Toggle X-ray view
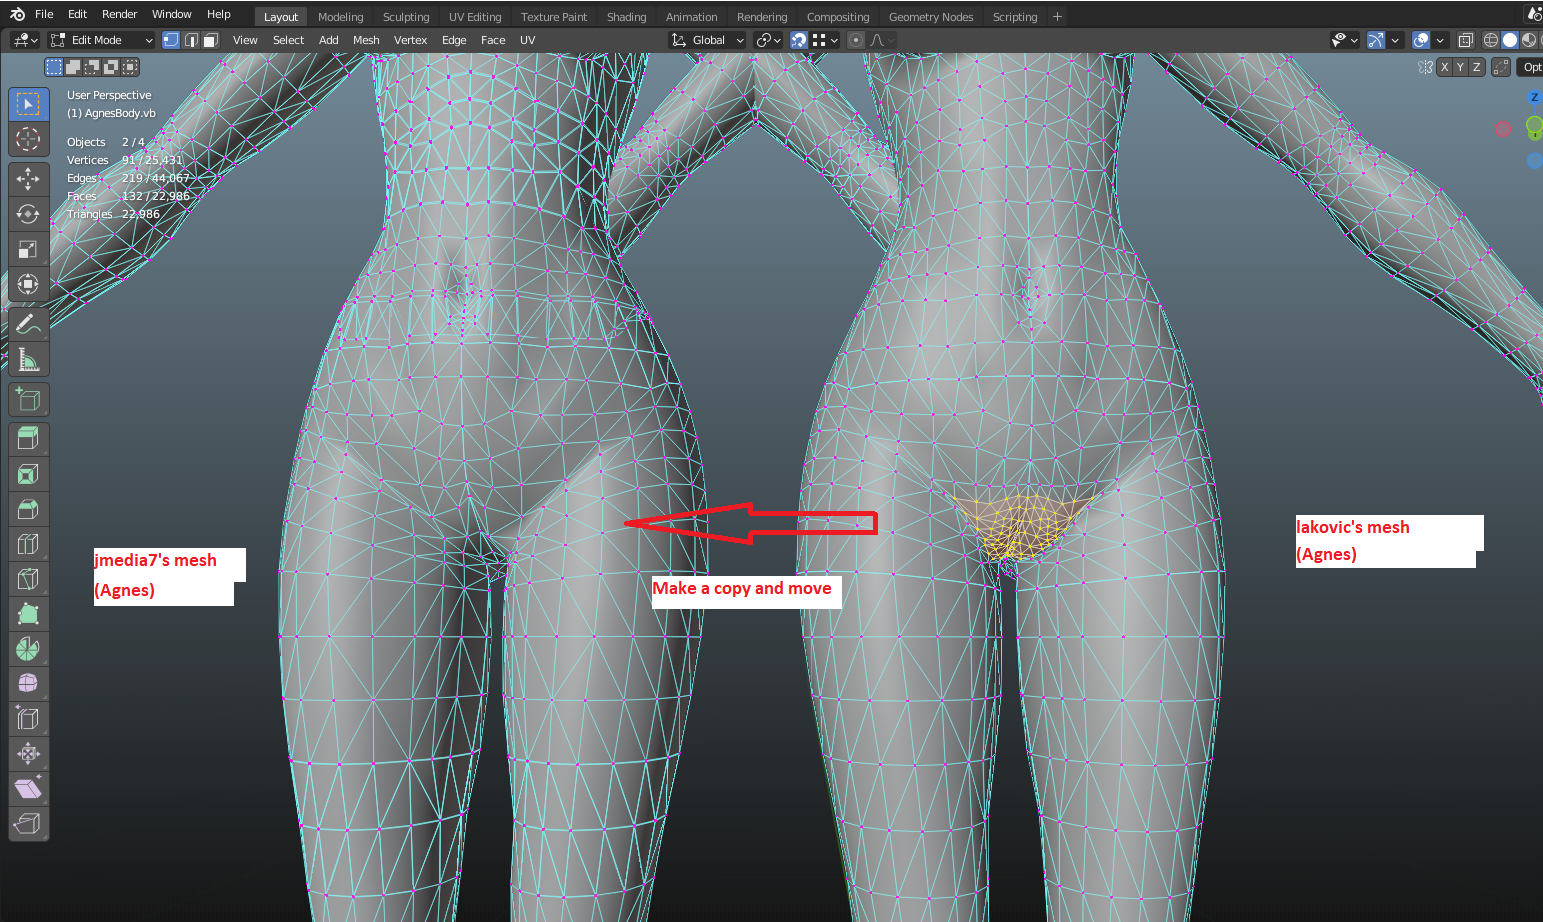Viewport: 1543px width, 922px height. [1466, 40]
